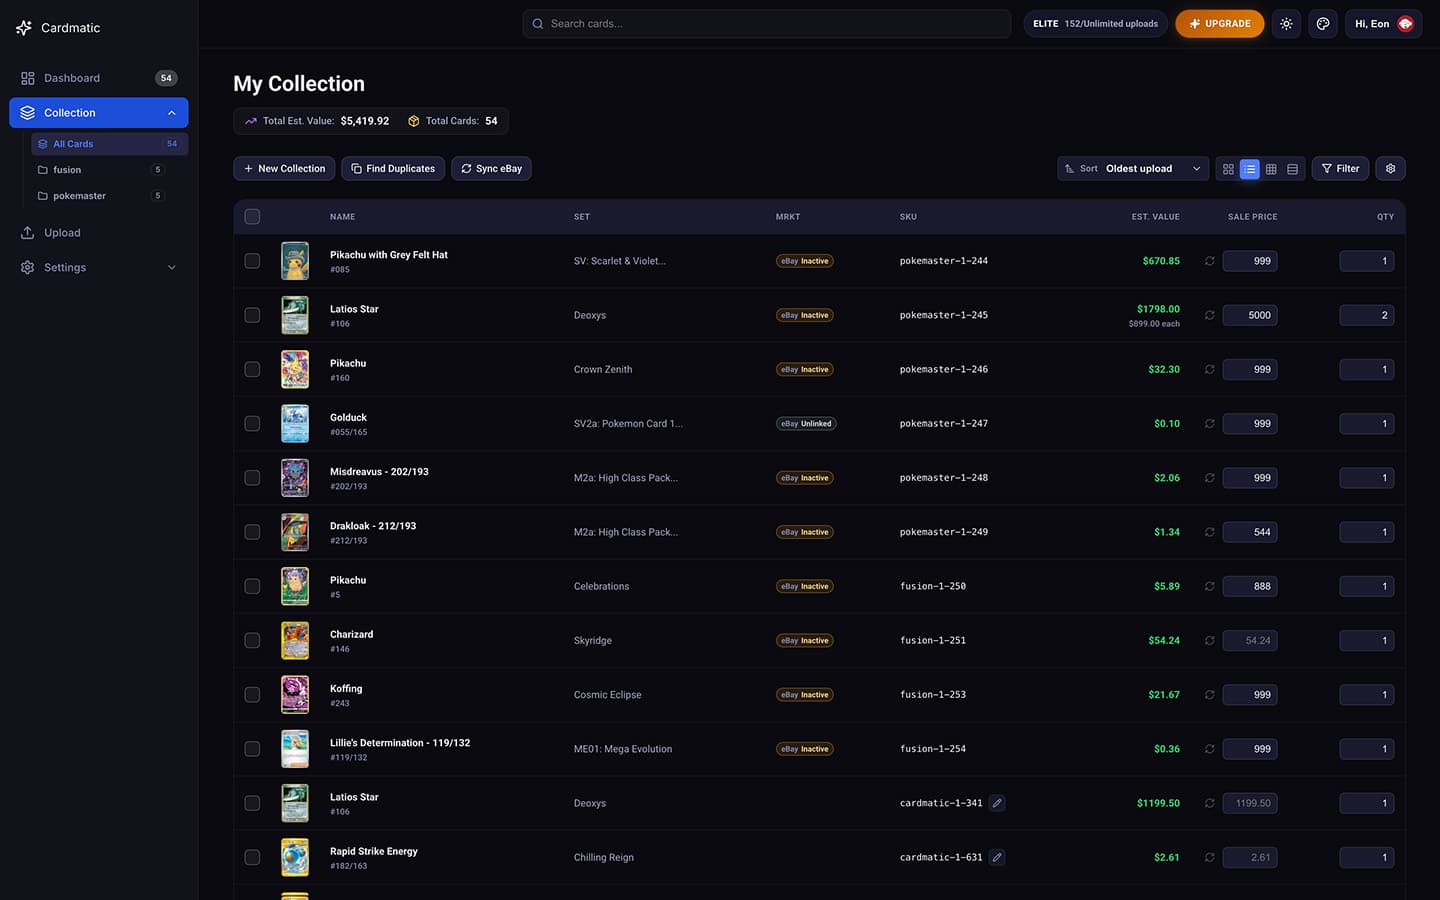
Task: Switch to compact table view icon
Action: [1292, 169]
